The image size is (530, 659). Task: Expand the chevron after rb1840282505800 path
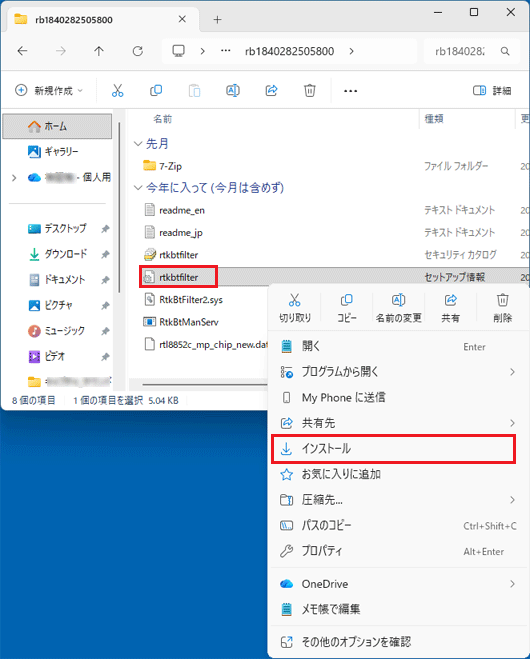(351, 51)
